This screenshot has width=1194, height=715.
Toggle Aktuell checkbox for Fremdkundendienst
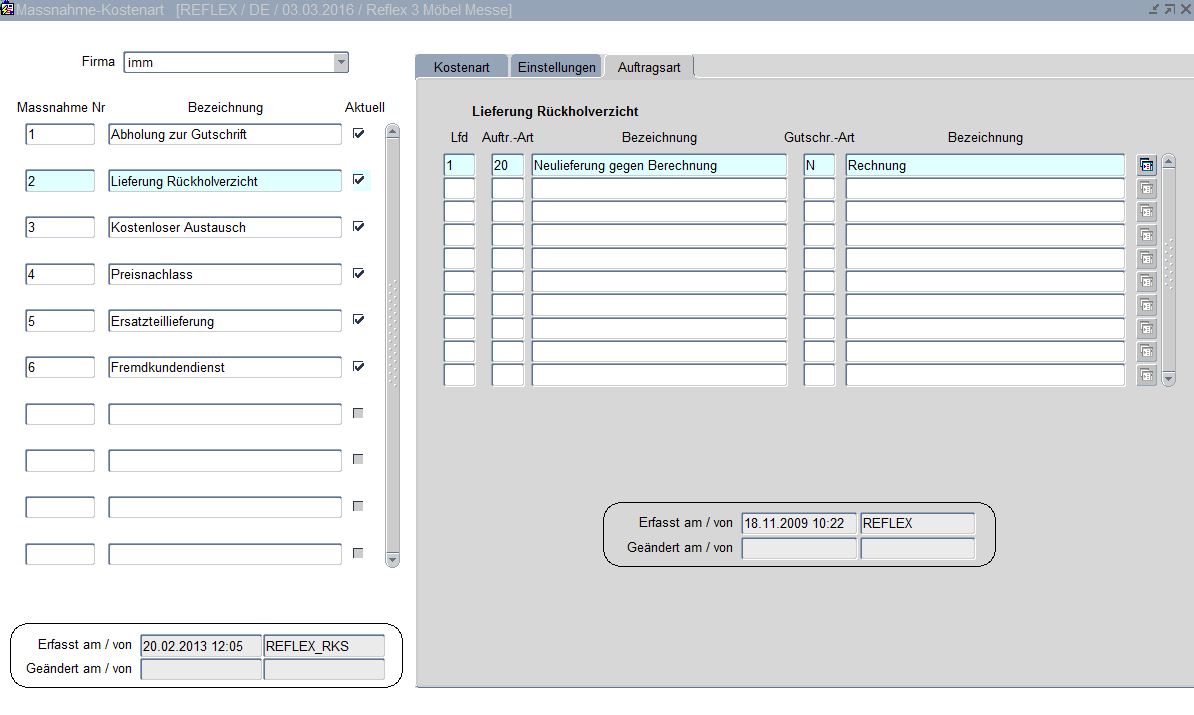coord(358,367)
